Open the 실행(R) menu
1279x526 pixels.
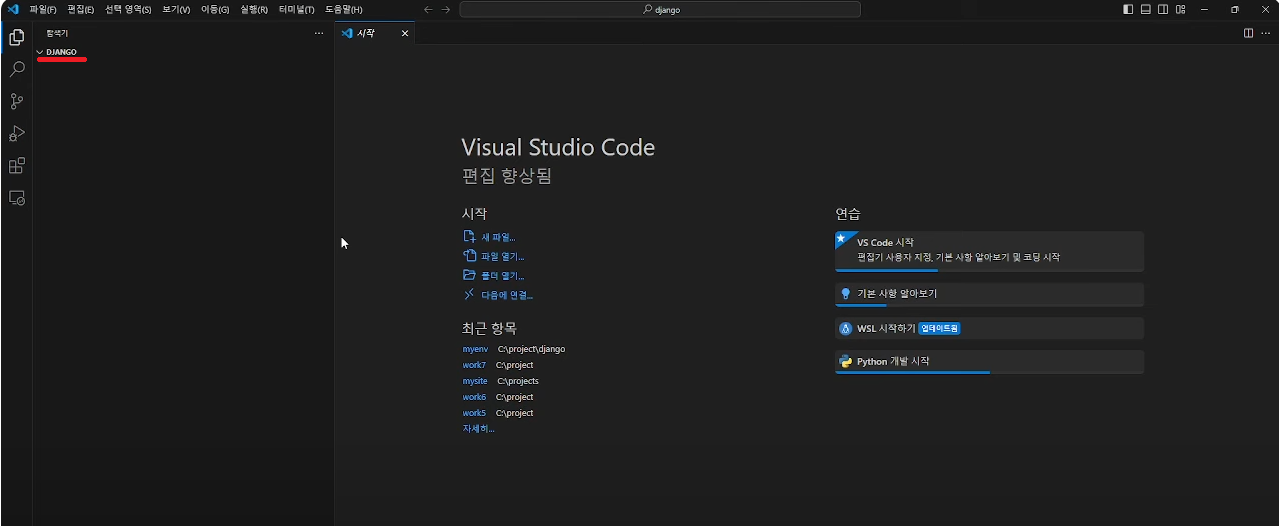(254, 9)
